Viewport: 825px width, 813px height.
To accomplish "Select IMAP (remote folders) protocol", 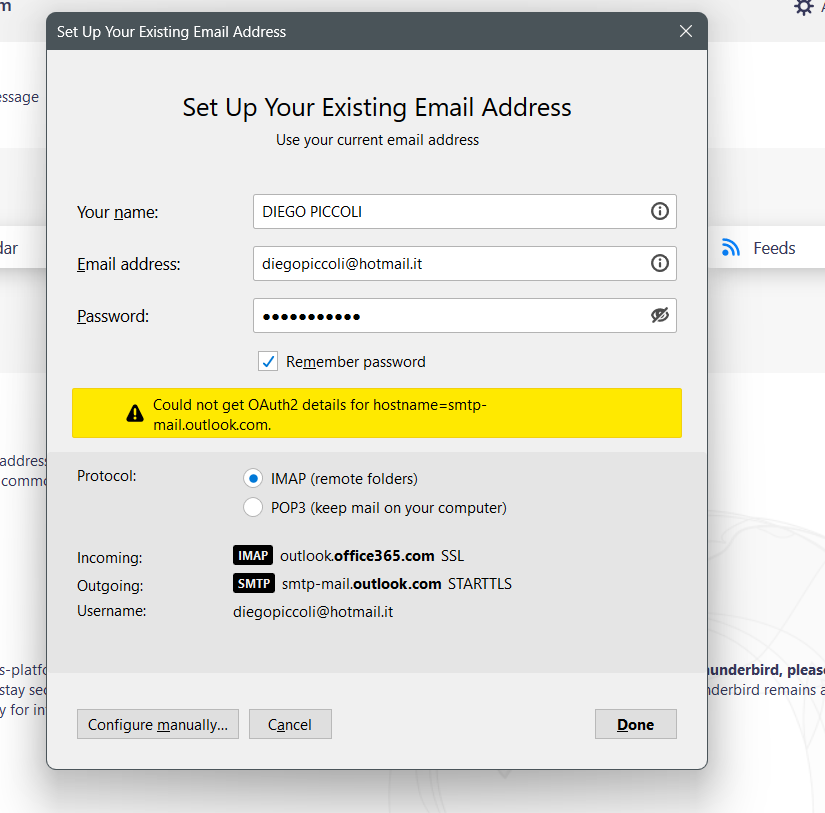I will [253, 478].
